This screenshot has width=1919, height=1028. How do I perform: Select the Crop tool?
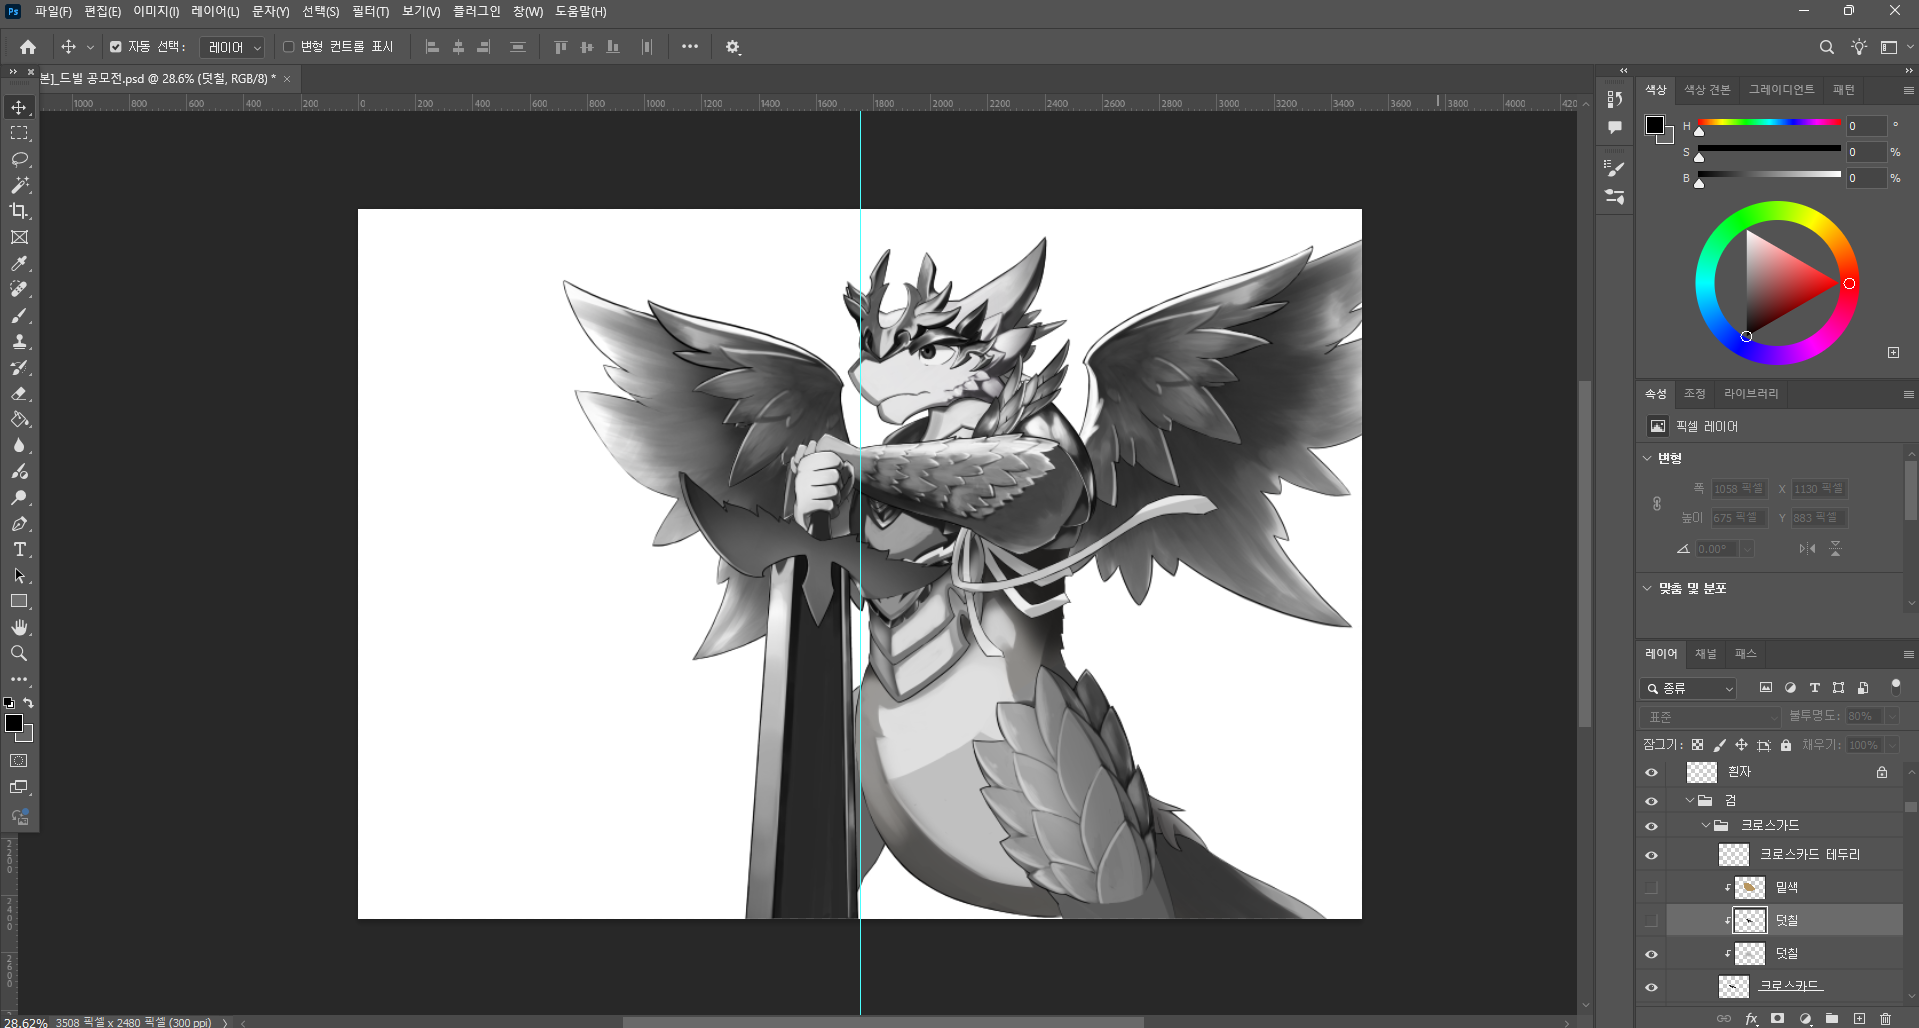click(x=19, y=211)
